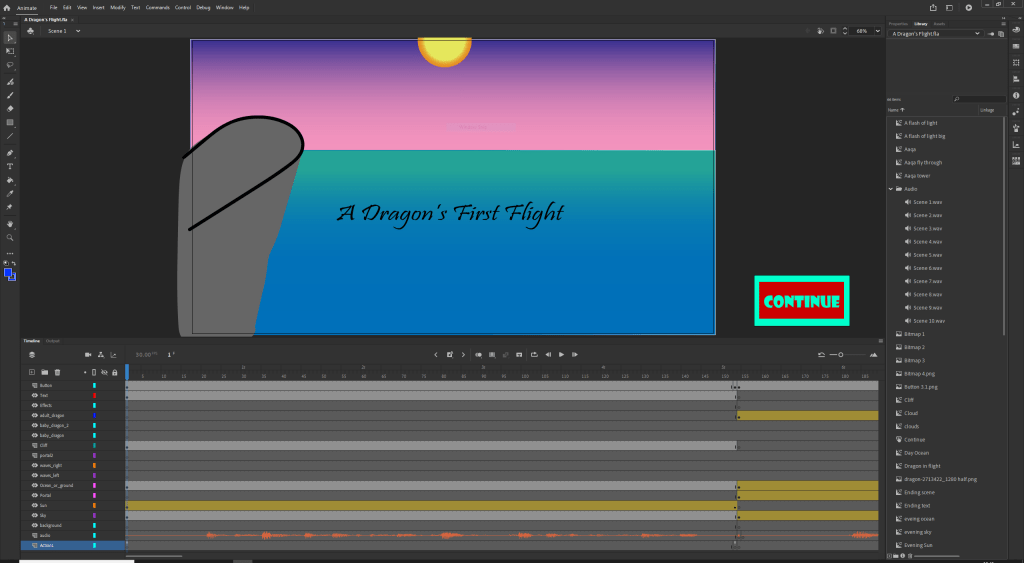The image size is (1024, 563).
Task: Choose the Hand pan tool
Action: [x=10, y=224]
